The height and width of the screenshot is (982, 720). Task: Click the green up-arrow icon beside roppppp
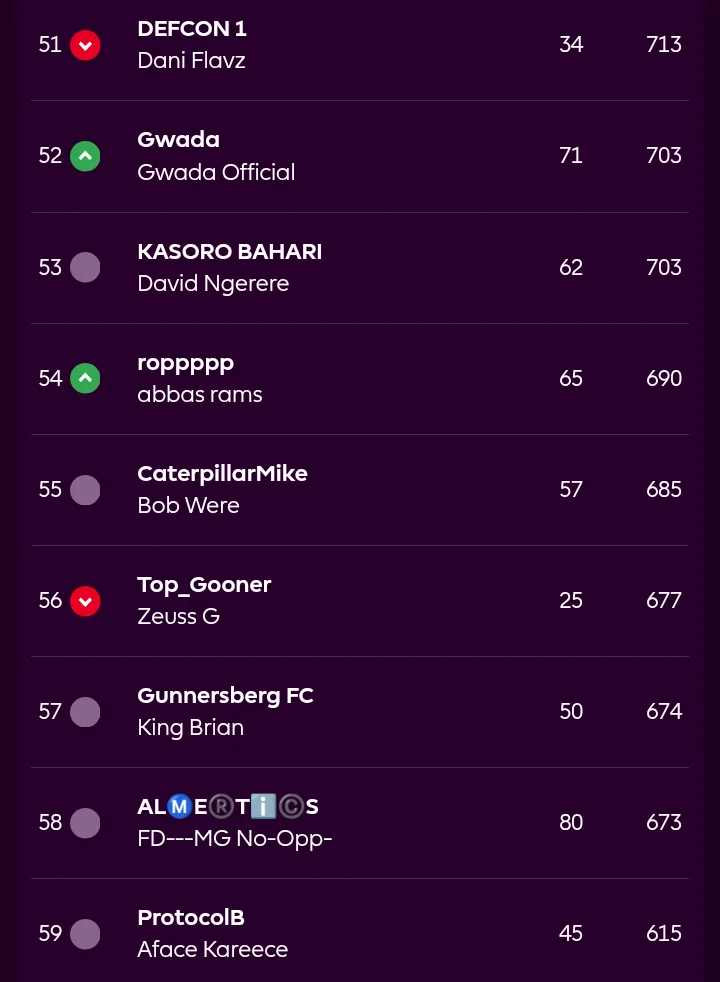pyautogui.click(x=85, y=378)
